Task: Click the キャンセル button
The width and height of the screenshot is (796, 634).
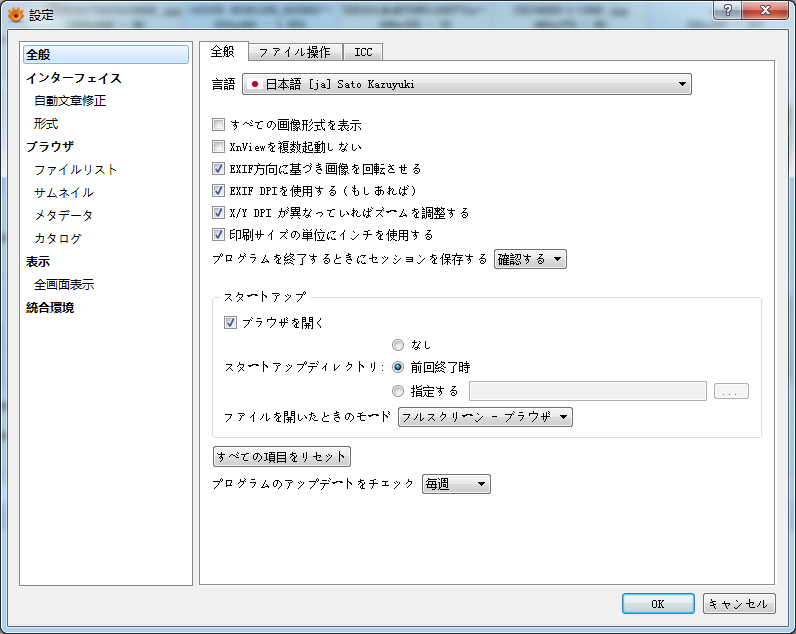Action: pyautogui.click(x=739, y=604)
